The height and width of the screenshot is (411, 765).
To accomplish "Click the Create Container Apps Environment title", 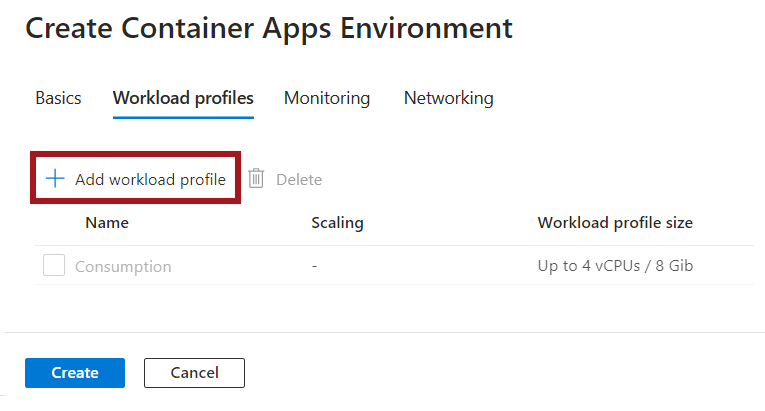I will (x=269, y=28).
